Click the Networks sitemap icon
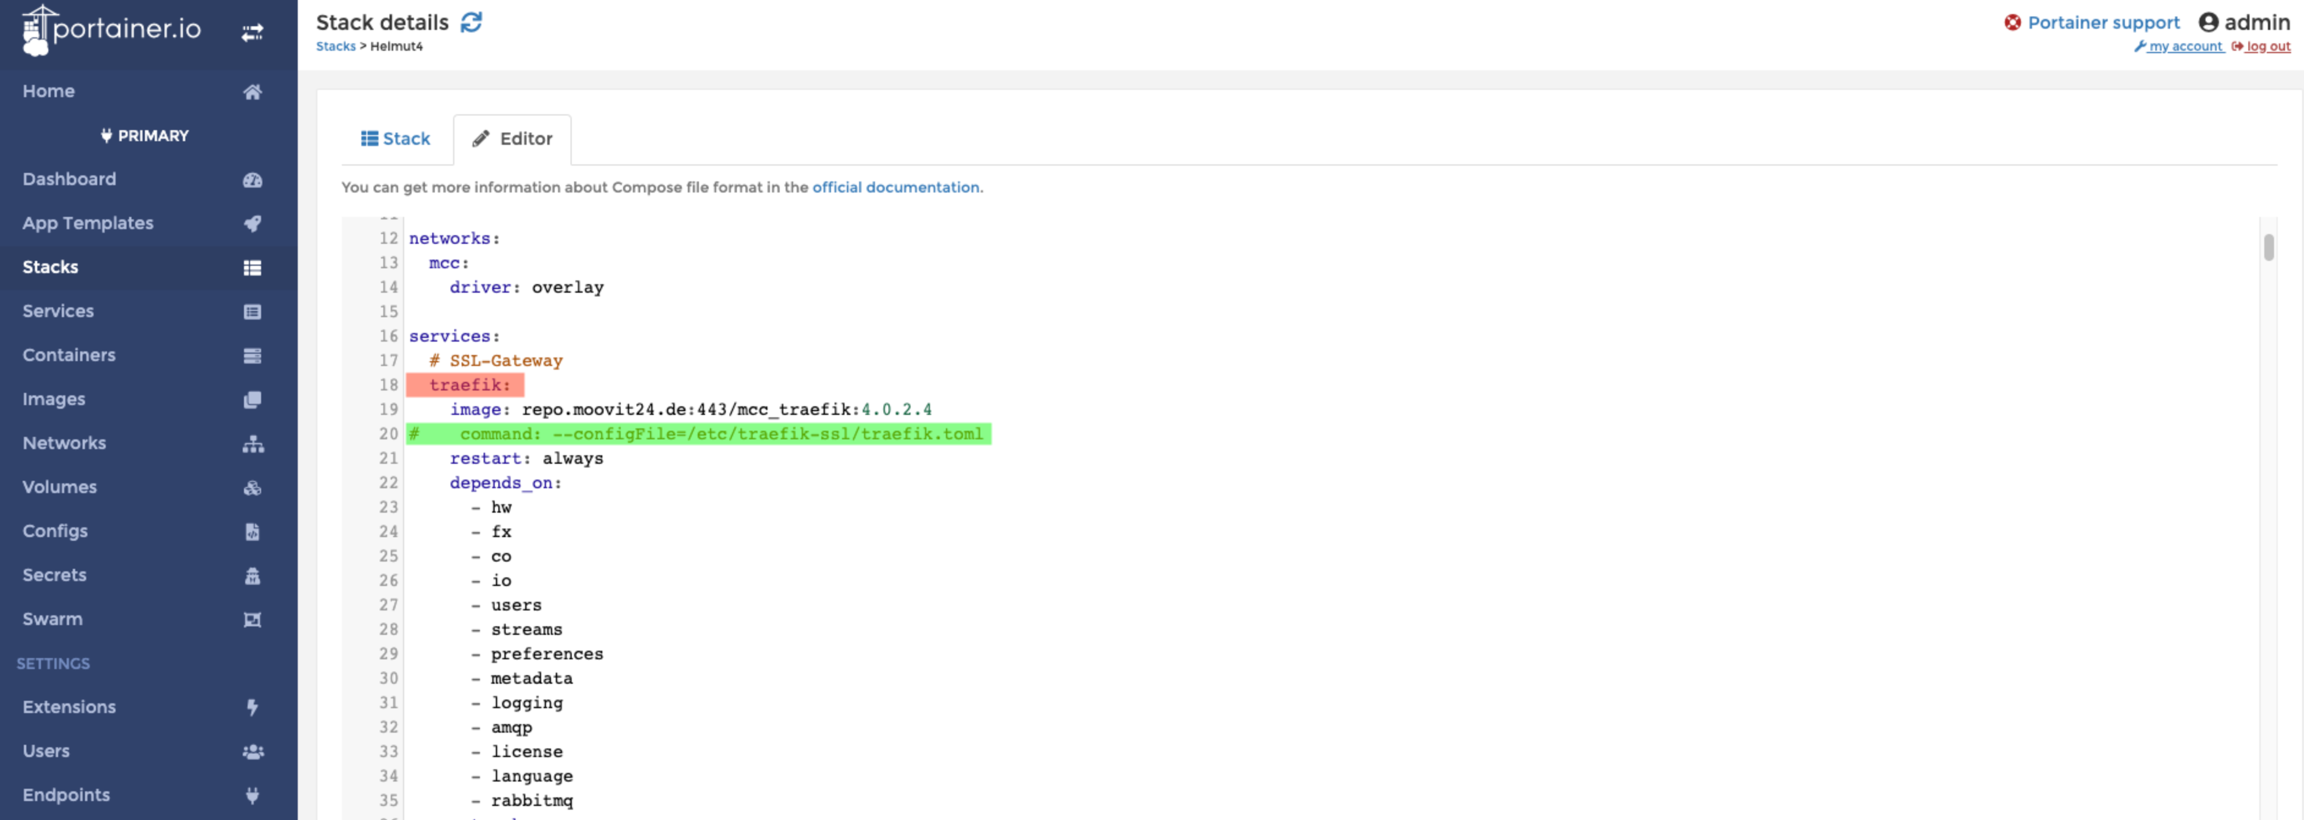This screenshot has width=2304, height=820. [x=252, y=444]
